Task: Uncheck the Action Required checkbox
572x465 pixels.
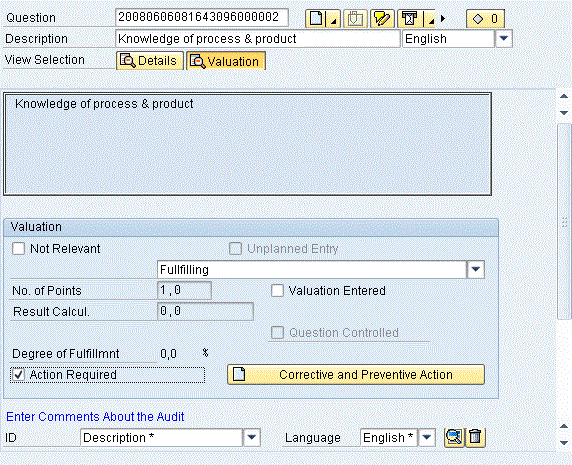Action: [x=18, y=375]
